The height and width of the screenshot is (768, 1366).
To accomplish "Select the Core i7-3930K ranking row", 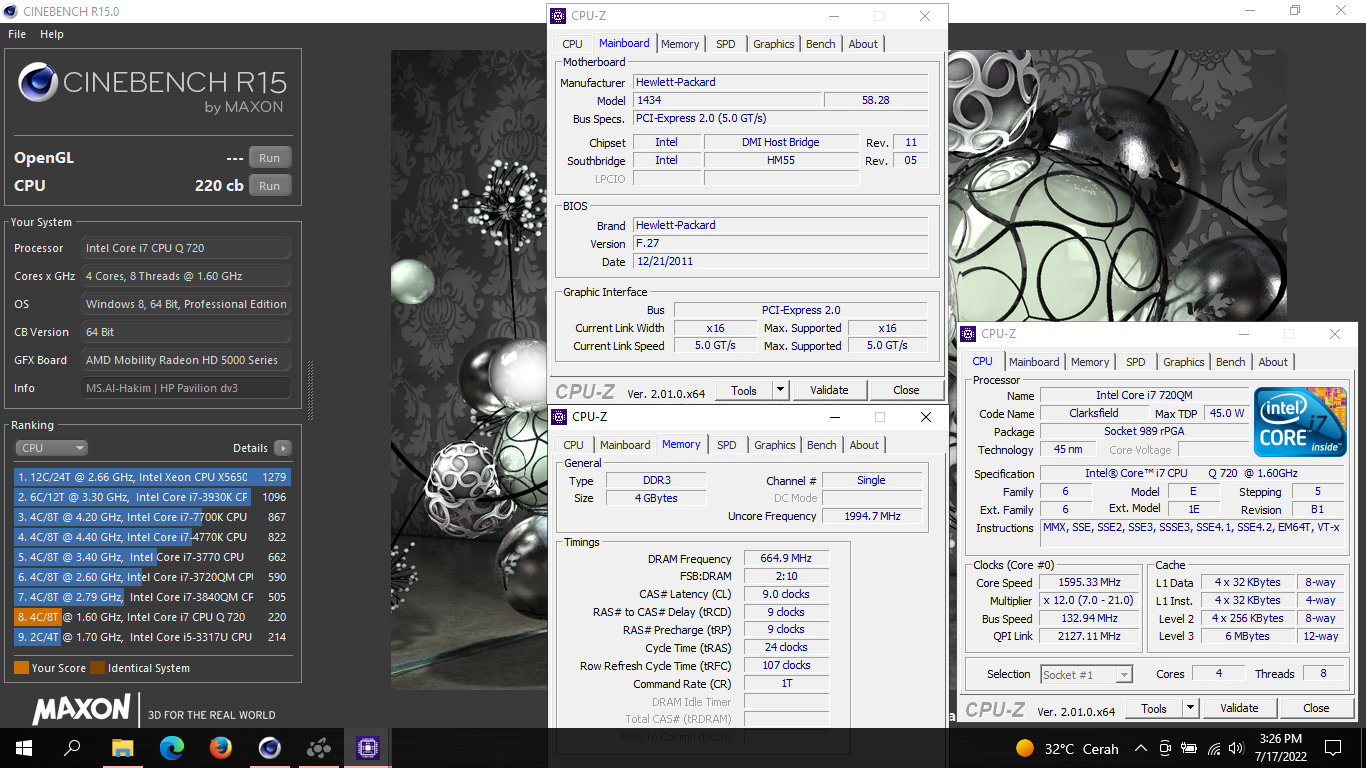I will (153, 497).
